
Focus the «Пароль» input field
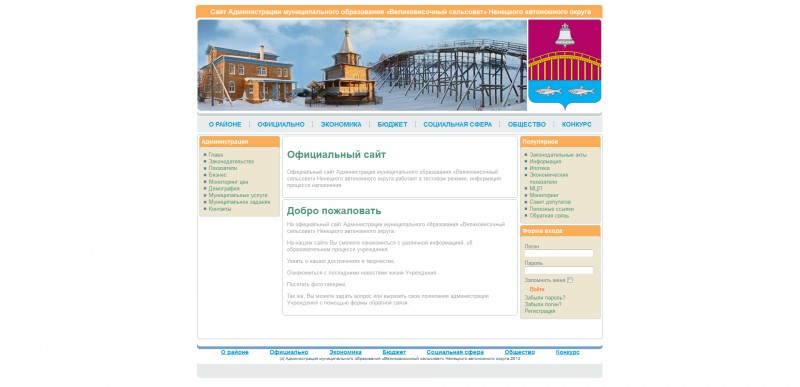[559, 271]
